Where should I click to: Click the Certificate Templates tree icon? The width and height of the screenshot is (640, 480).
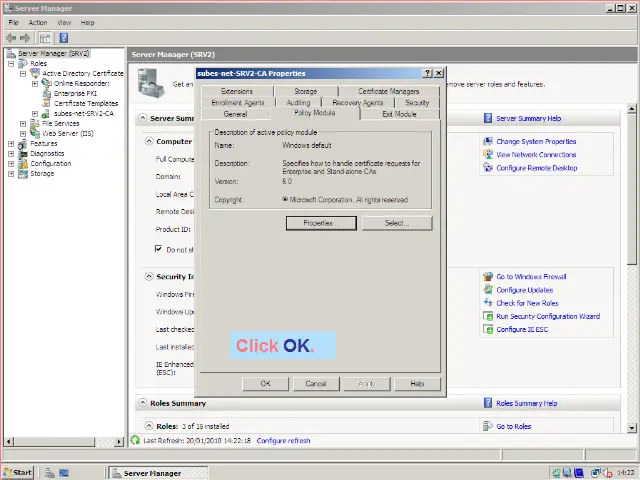coord(48,103)
